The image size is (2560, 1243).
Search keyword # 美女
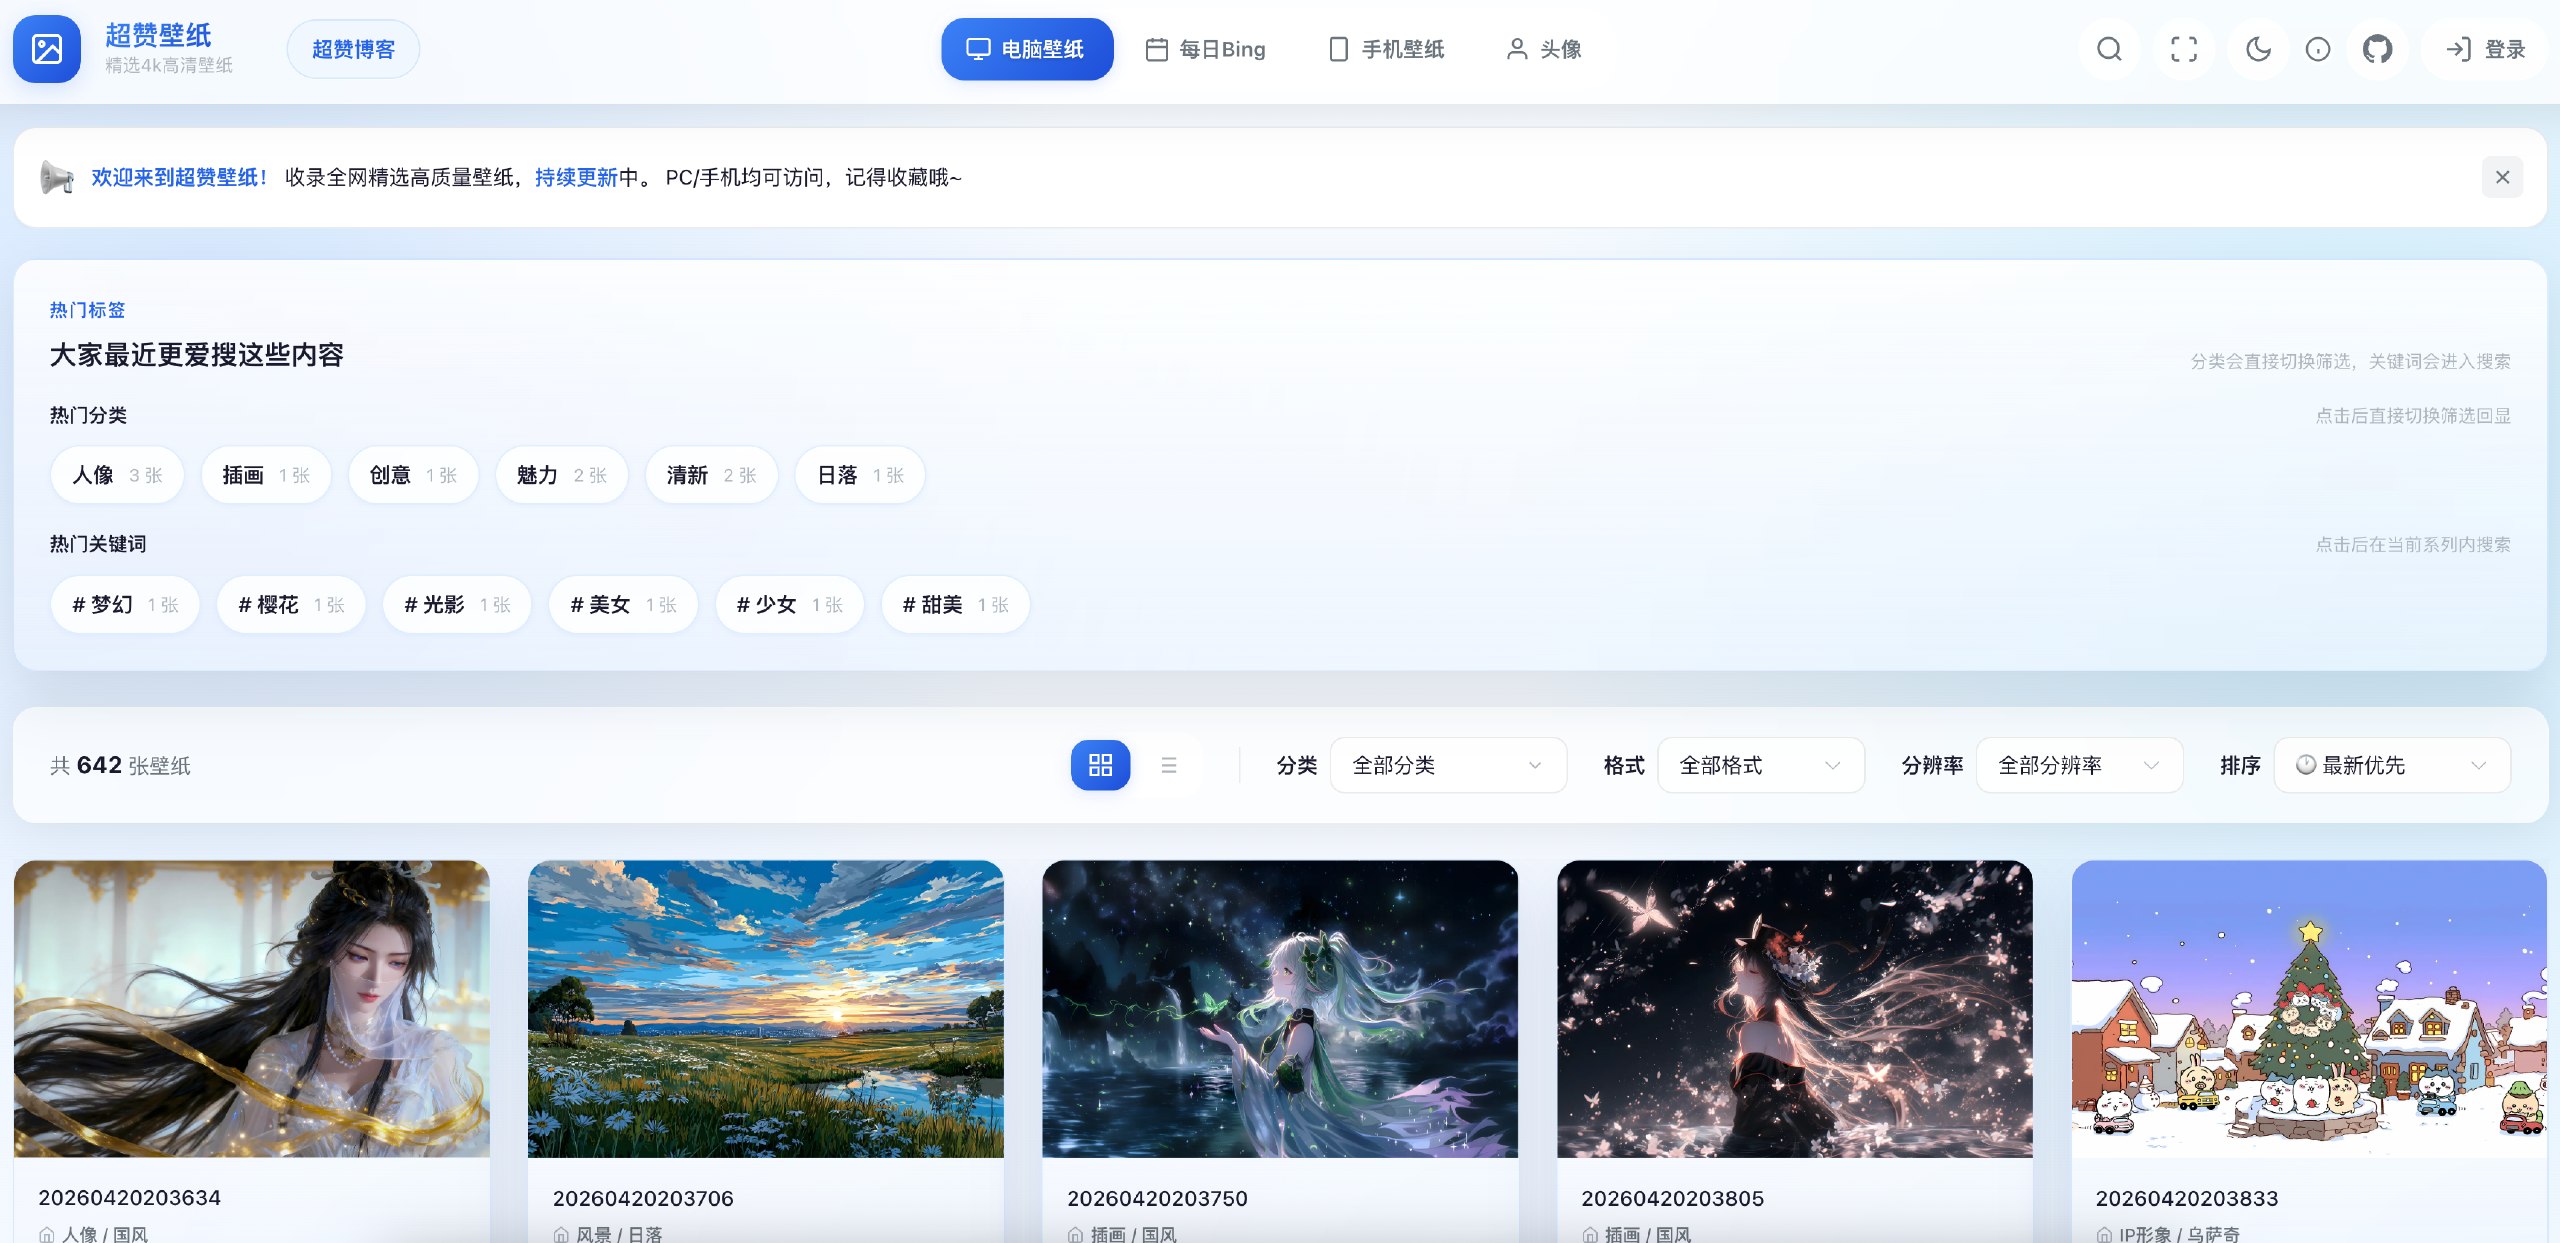point(623,605)
